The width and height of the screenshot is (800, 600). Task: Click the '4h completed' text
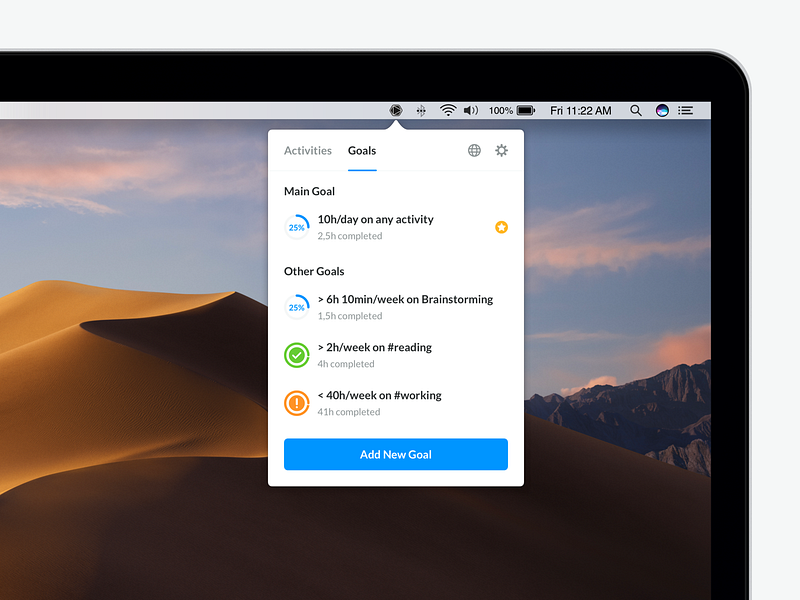coord(346,364)
